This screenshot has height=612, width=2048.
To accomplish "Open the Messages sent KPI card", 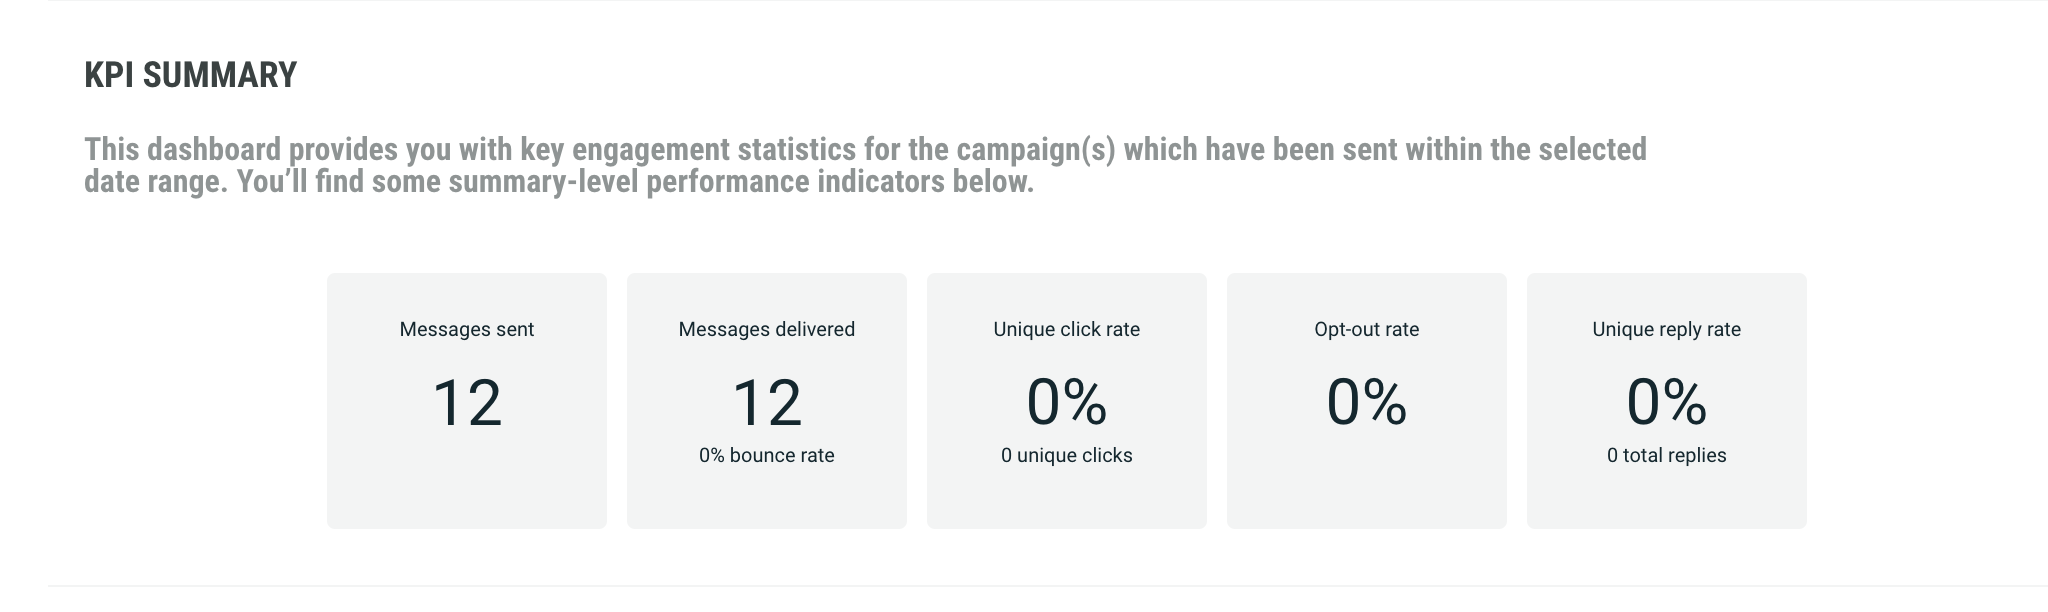I will [467, 495].
